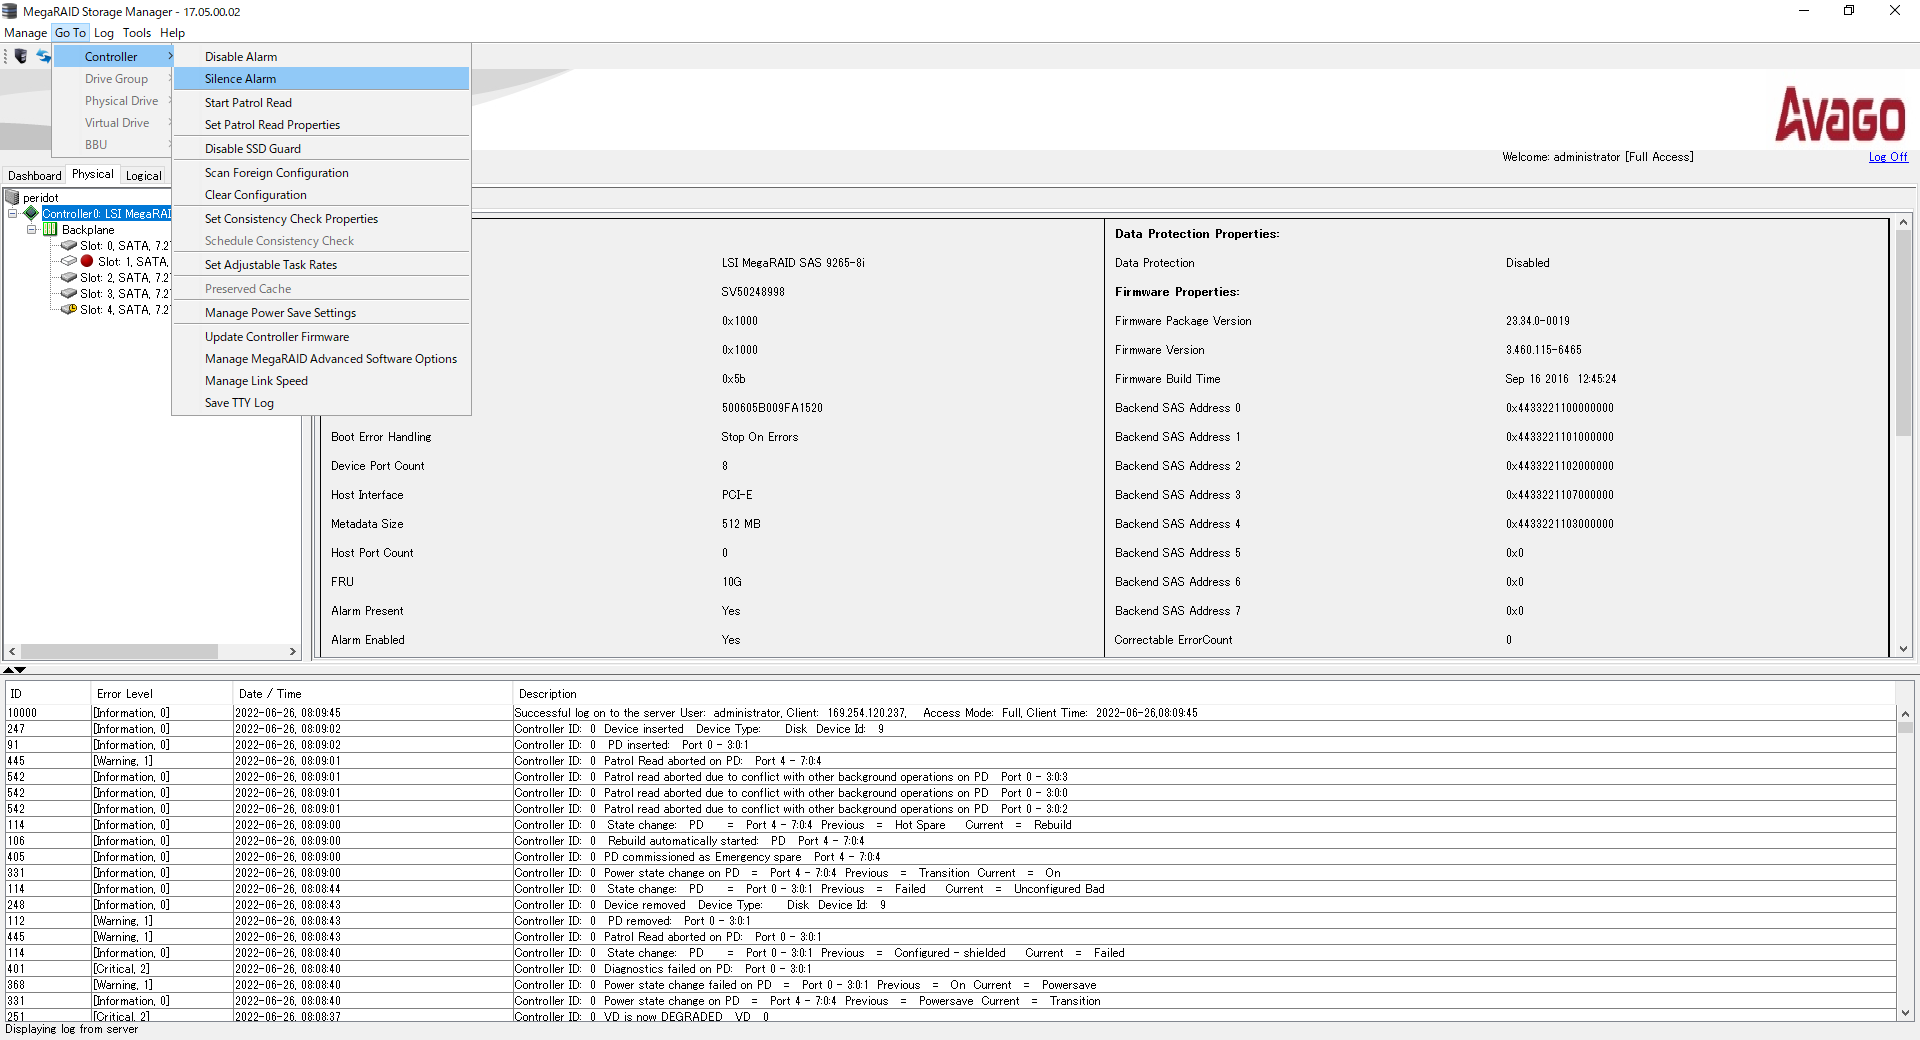The image size is (1920, 1040).
Task: Select Set Adjustable Task Rates
Action: coord(321,264)
